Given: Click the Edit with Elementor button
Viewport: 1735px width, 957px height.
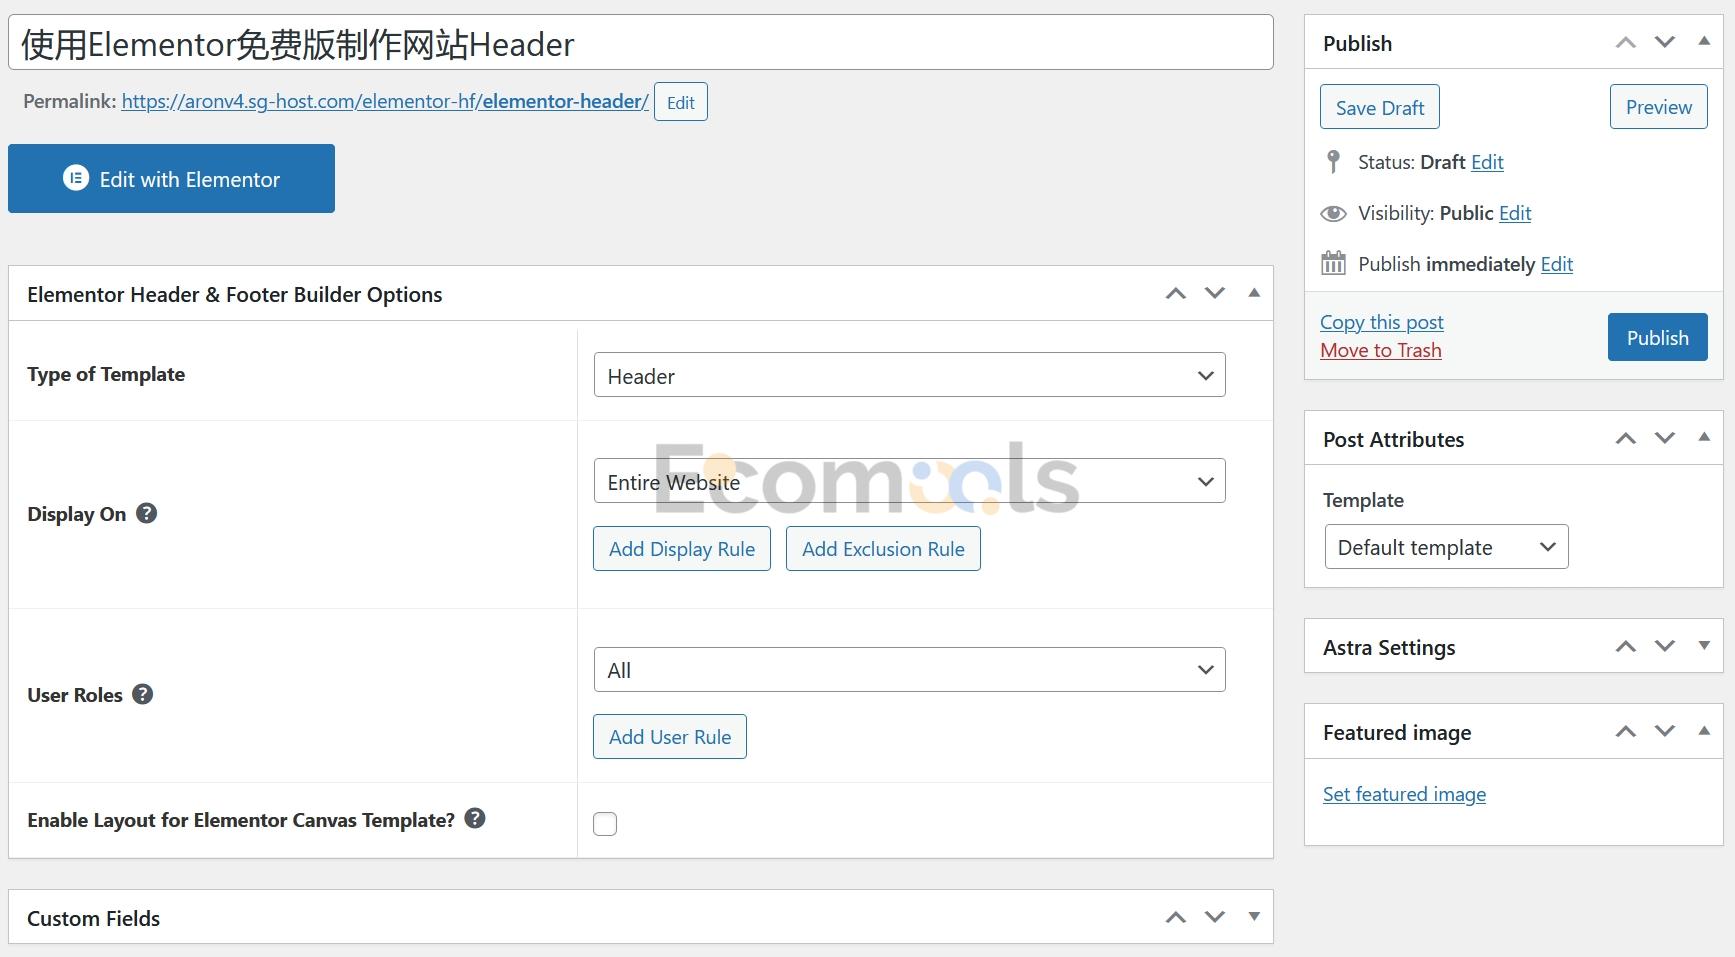Looking at the screenshot, I should [x=171, y=178].
